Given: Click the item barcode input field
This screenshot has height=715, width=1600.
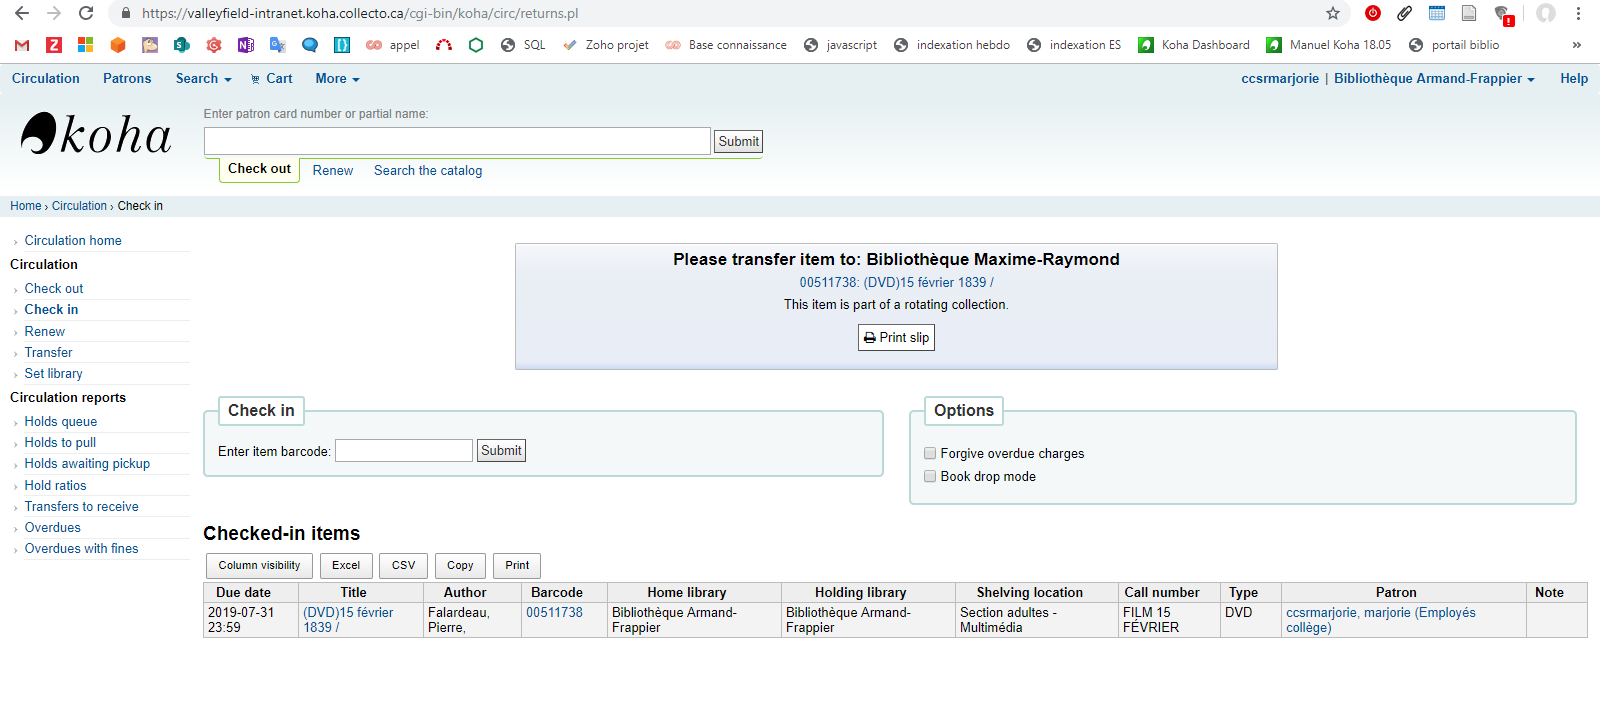Looking at the screenshot, I should click(403, 451).
